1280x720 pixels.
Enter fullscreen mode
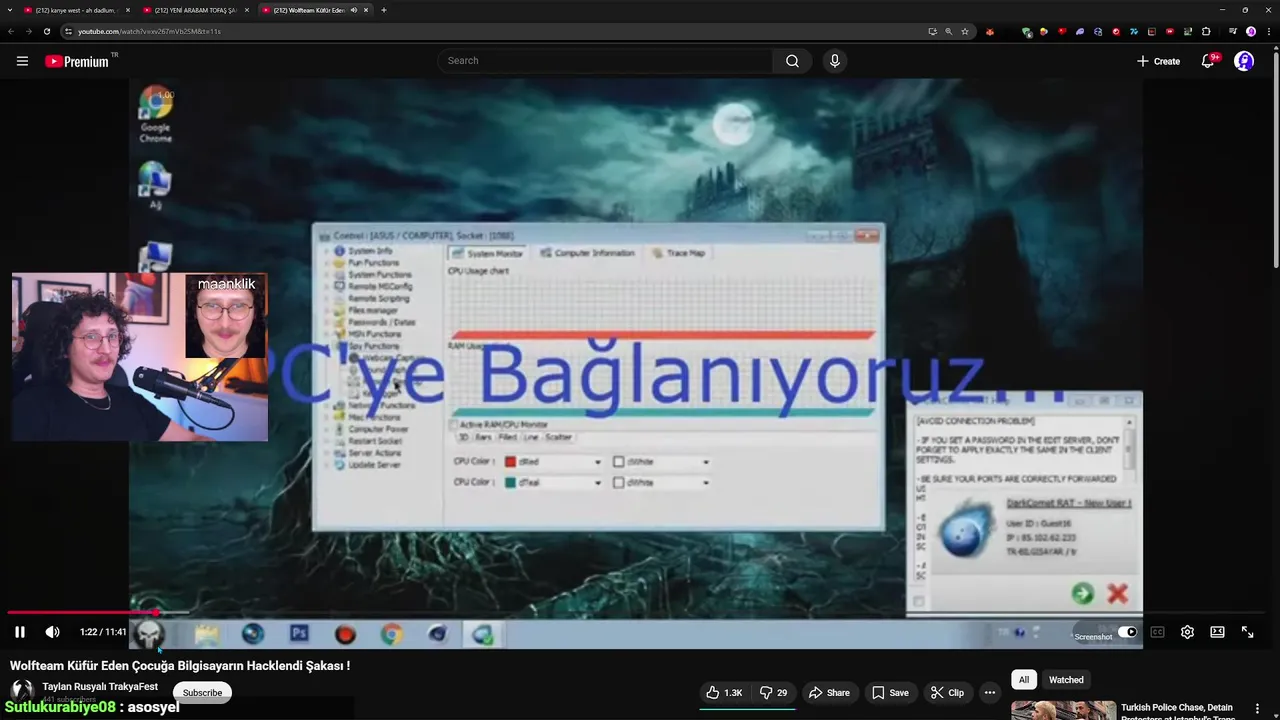coord(1247,632)
